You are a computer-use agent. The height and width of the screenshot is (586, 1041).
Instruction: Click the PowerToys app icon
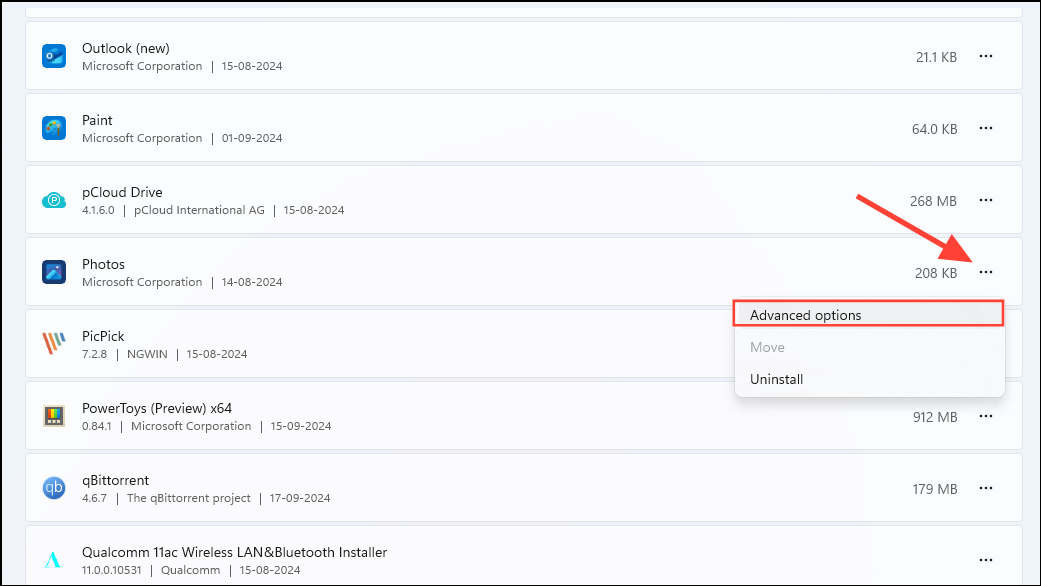(54, 416)
